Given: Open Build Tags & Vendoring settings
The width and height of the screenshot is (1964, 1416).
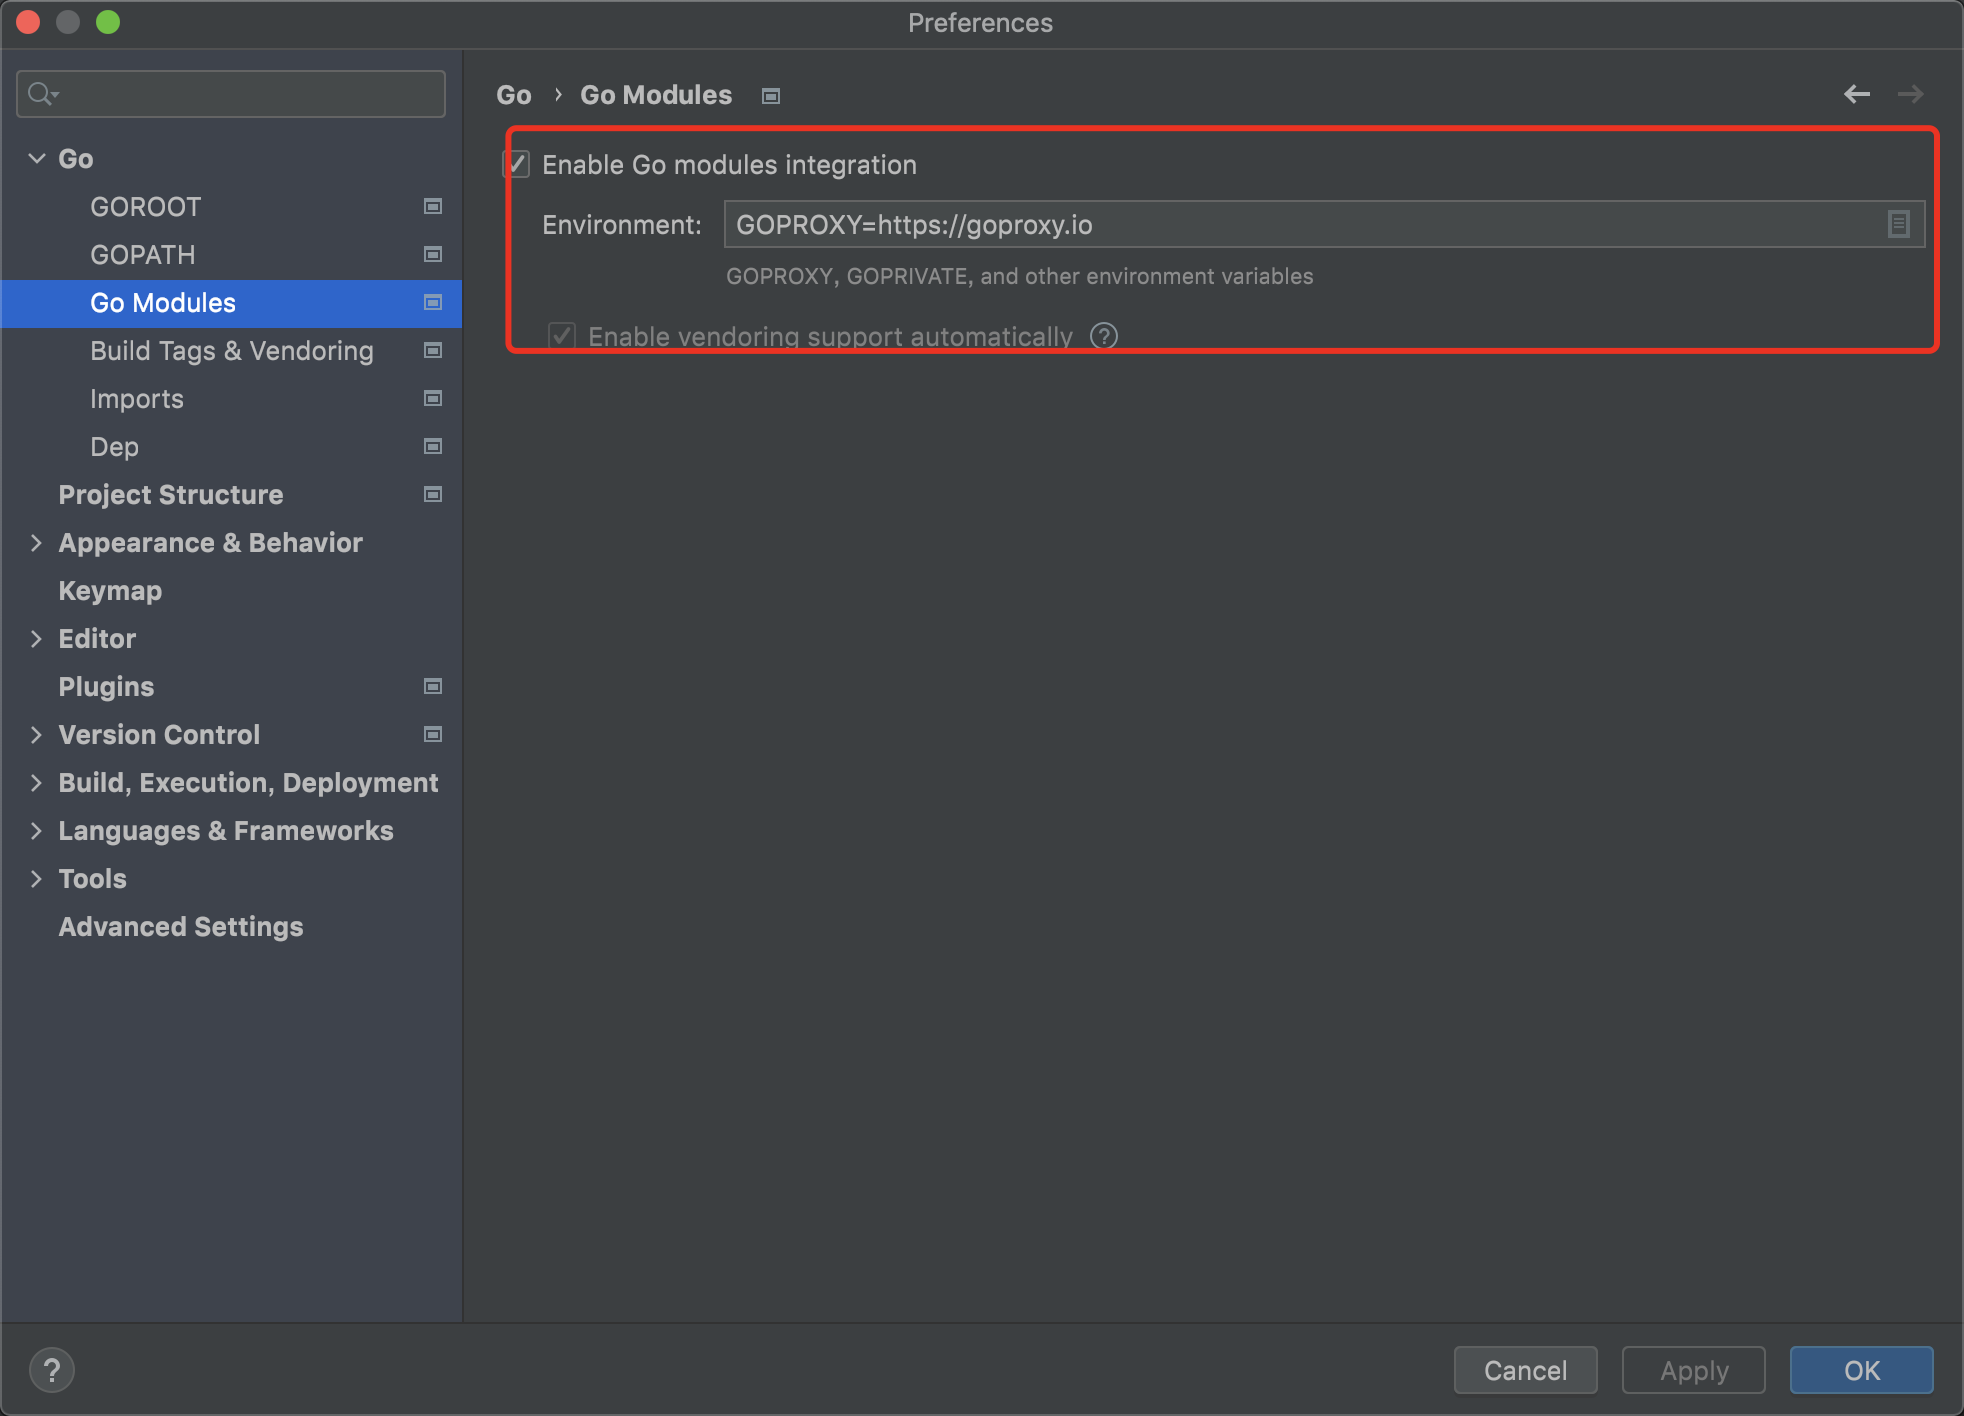Looking at the screenshot, I should tap(231, 350).
